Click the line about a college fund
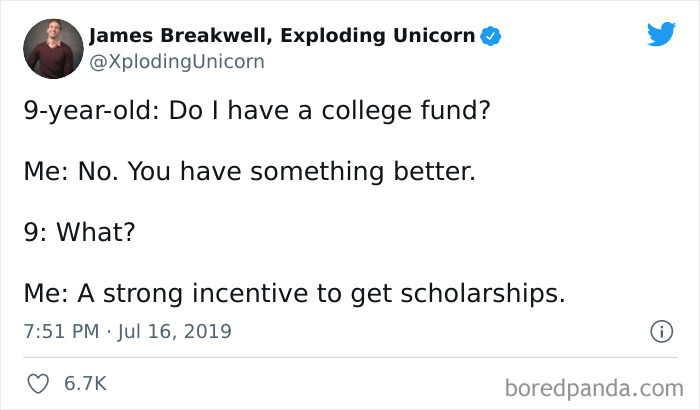Screen dimensions: 700x410 pyautogui.click(x=256, y=108)
